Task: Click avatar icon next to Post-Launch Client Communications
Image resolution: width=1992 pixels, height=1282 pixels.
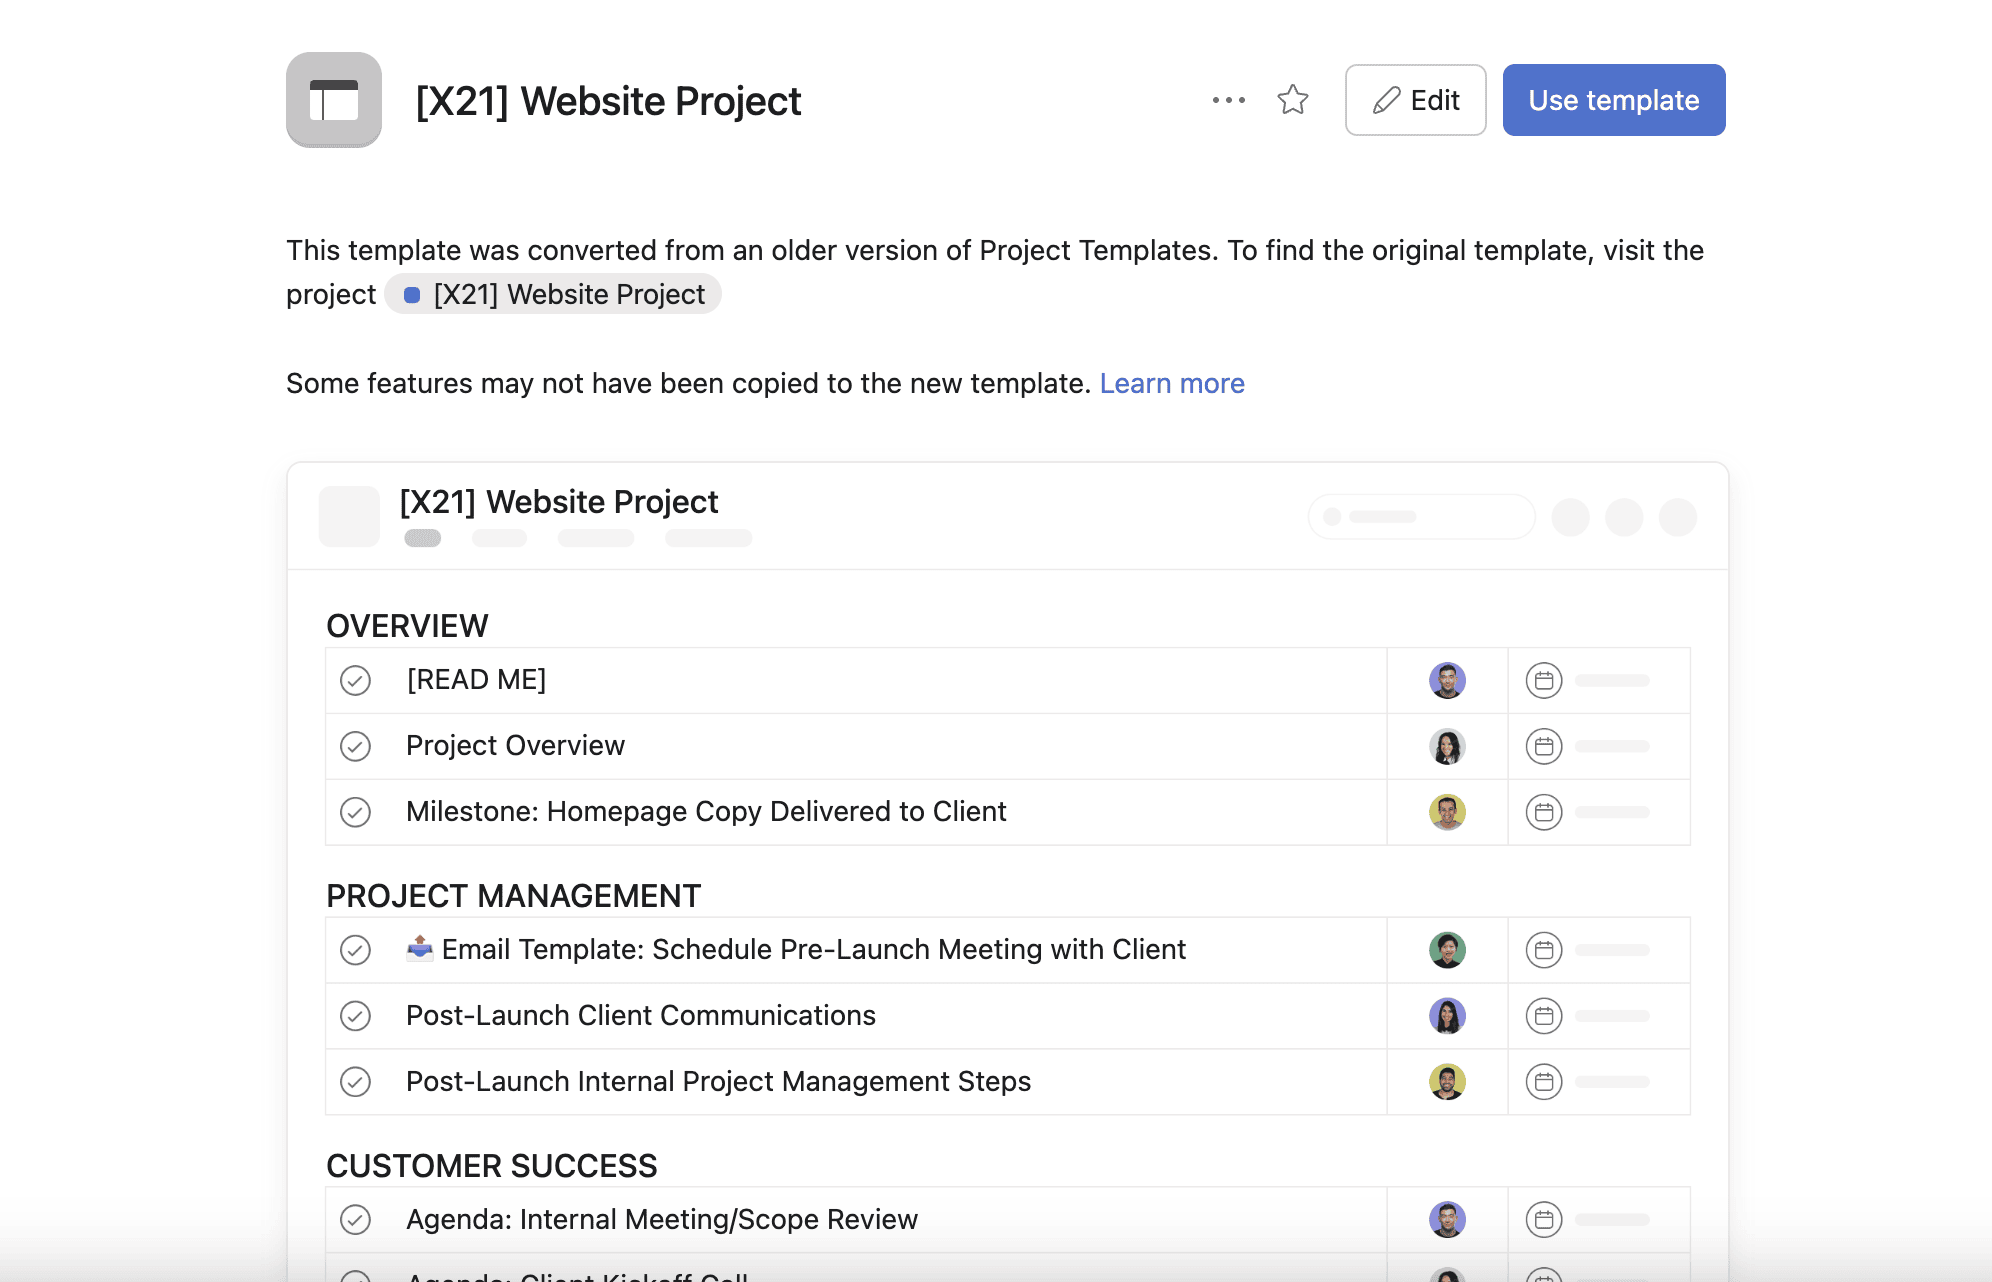Action: coord(1449,1015)
